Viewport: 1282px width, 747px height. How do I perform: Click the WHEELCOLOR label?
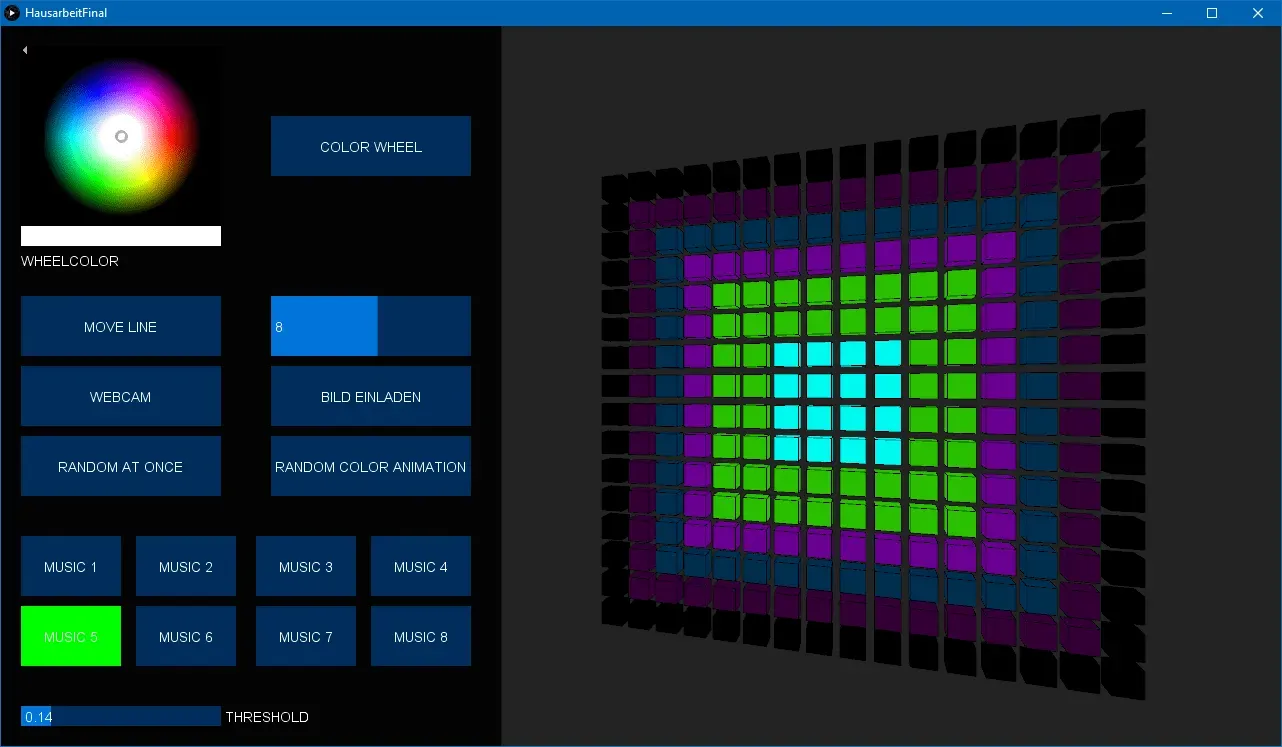point(70,261)
